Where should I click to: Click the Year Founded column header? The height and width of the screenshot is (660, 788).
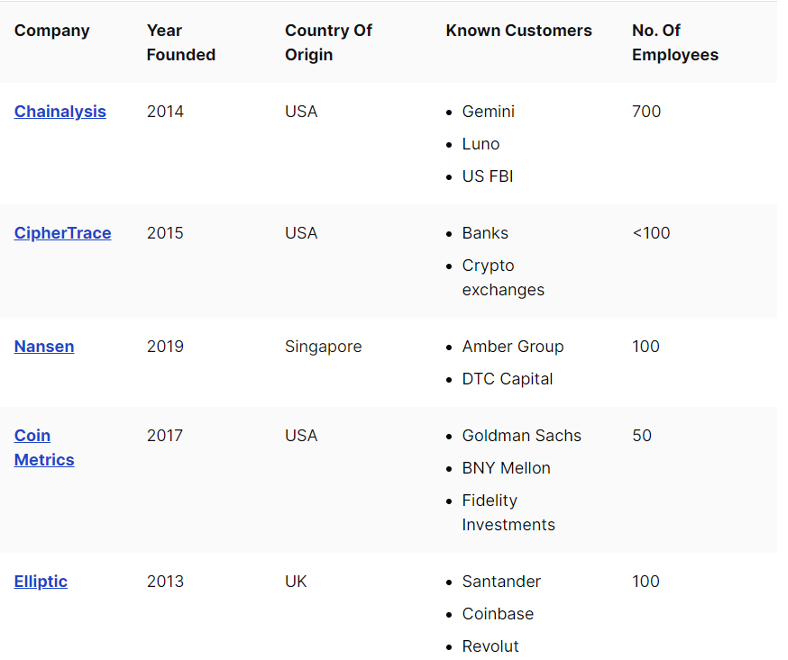(x=181, y=42)
